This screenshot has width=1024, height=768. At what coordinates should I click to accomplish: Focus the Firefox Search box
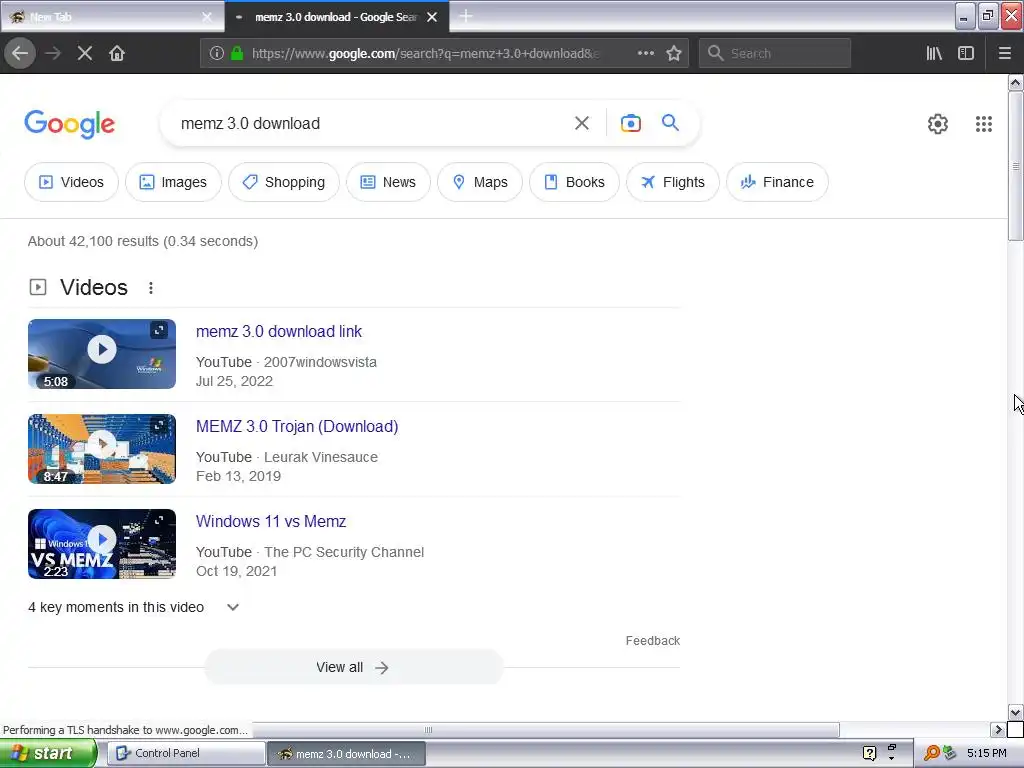pyautogui.click(x=775, y=54)
